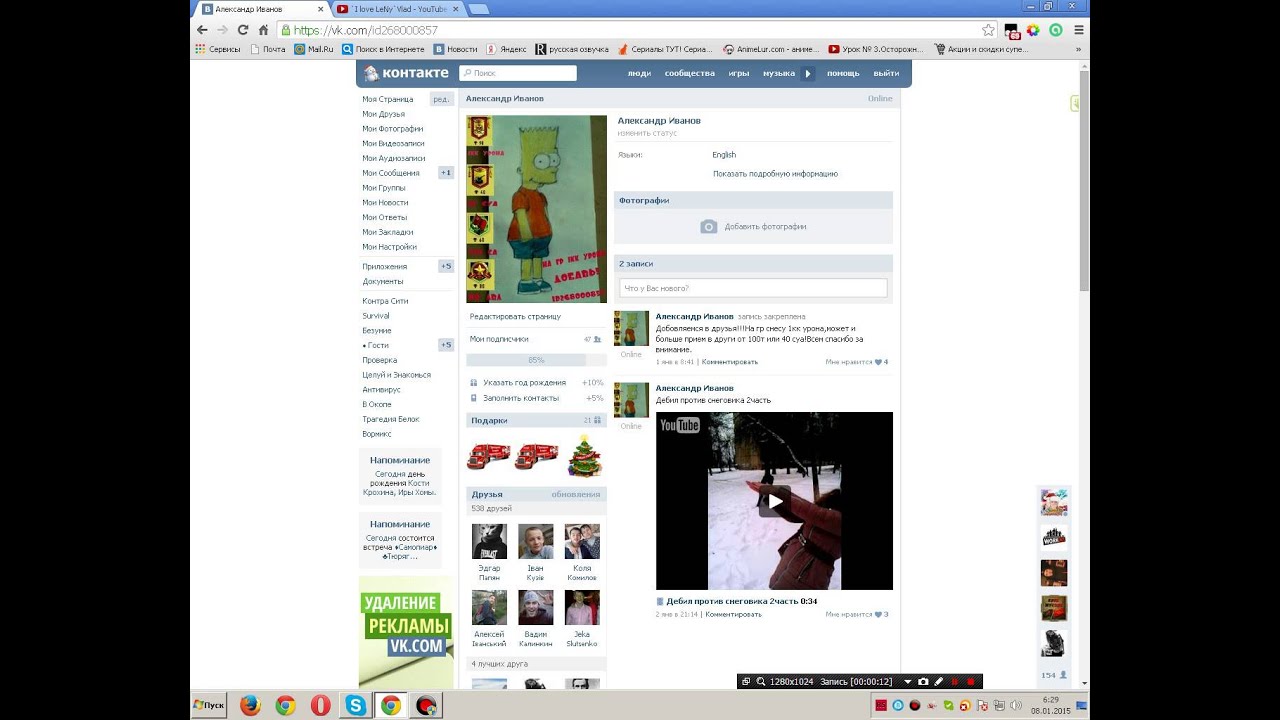The height and width of the screenshot is (720, 1280).
Task: Open игры in the VK header menu
Action: (739, 73)
